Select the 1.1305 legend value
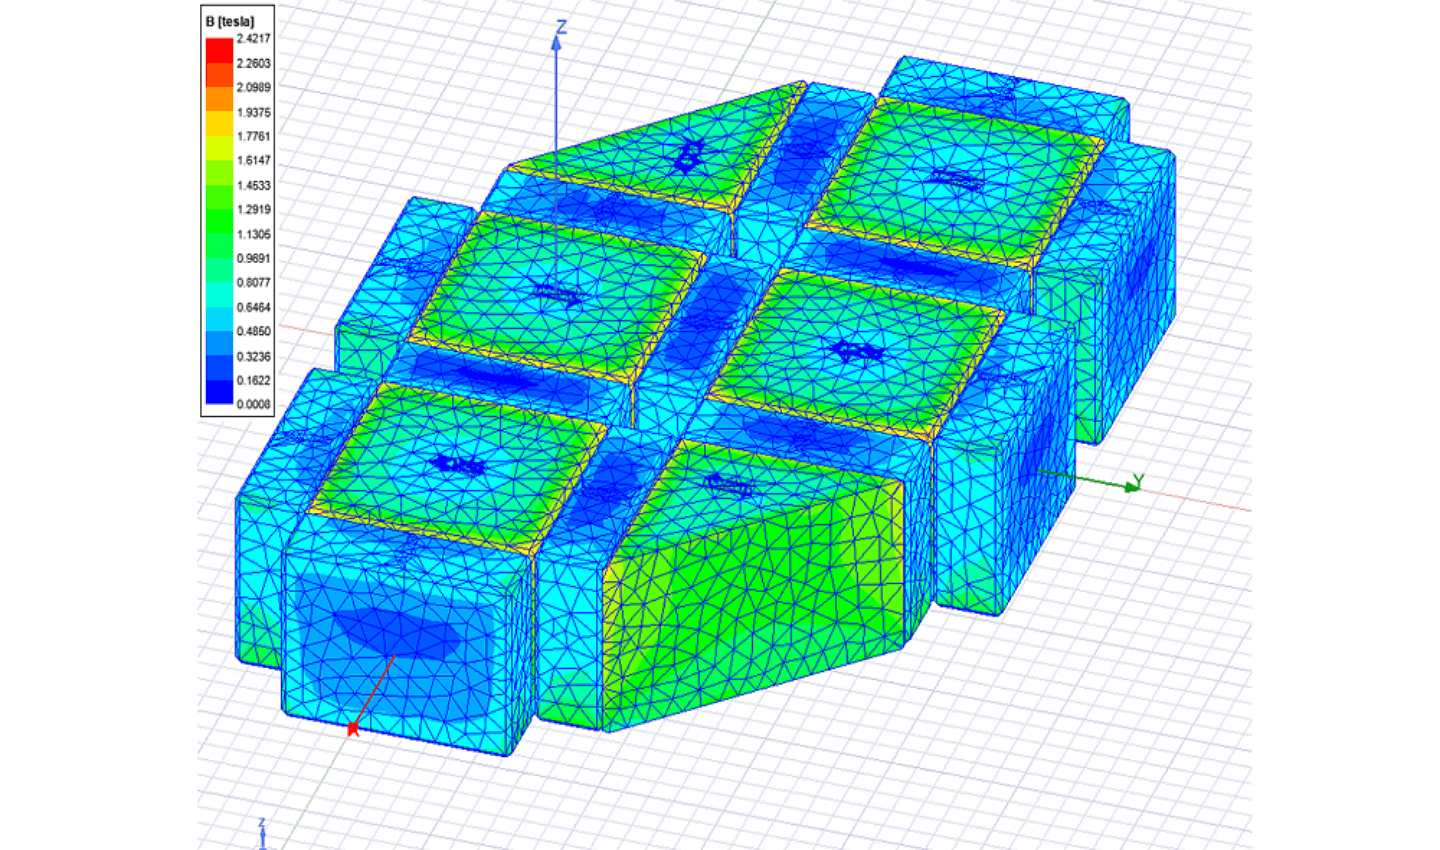Image resolution: width=1440 pixels, height=850 pixels. [253, 234]
